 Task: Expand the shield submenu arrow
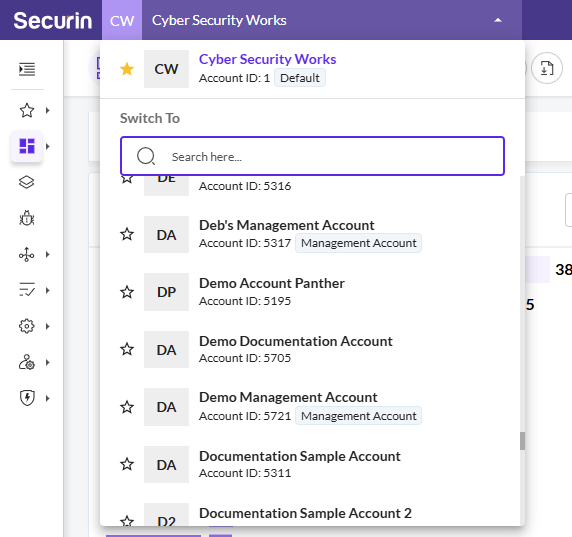(x=47, y=398)
